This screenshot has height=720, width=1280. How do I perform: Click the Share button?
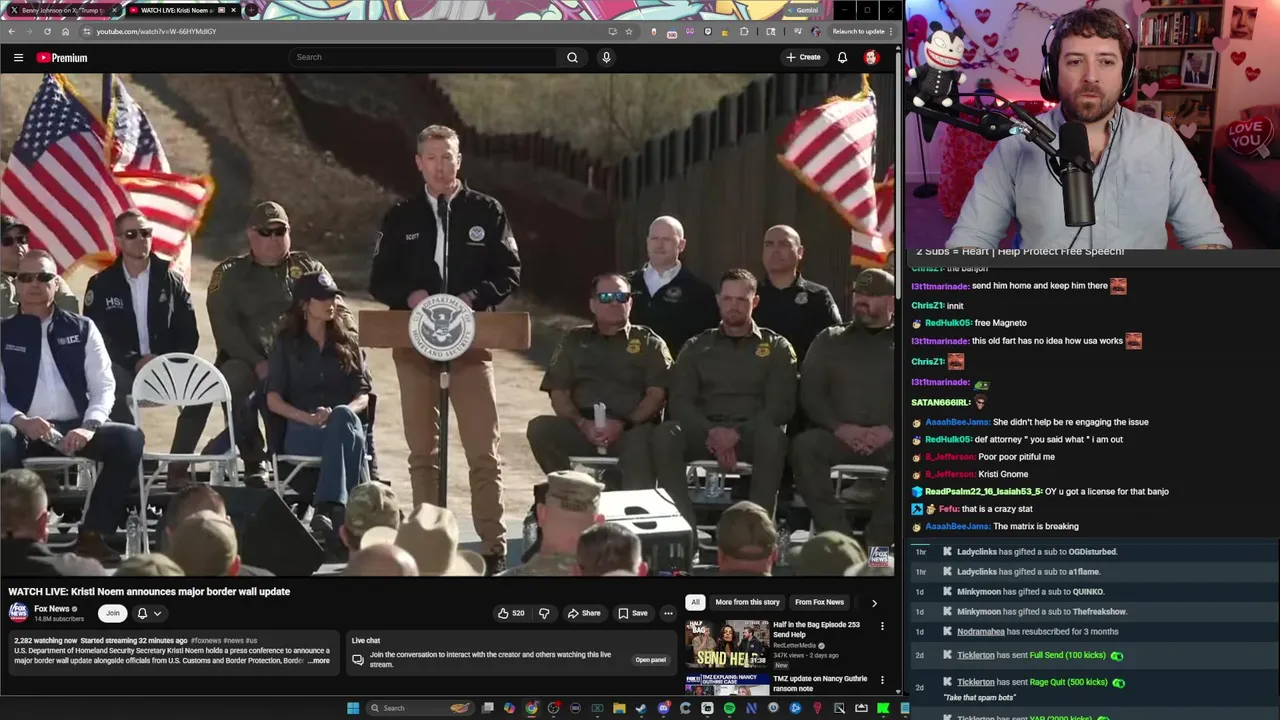[584, 613]
